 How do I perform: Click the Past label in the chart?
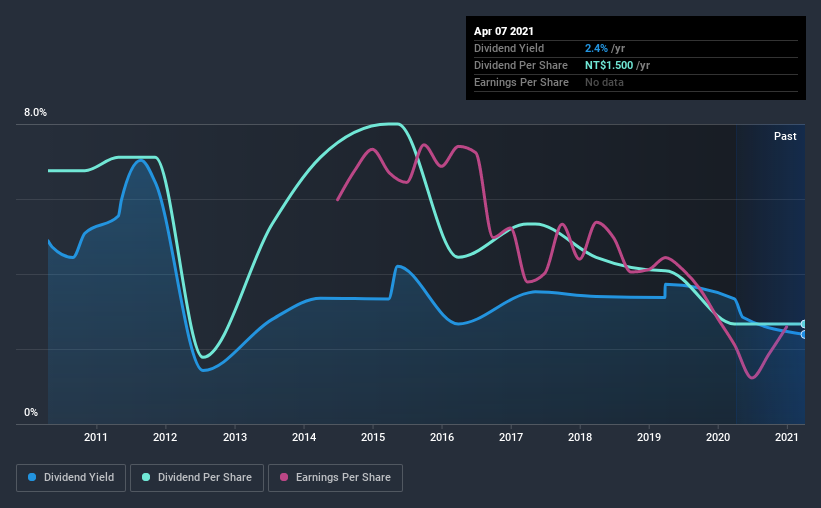coord(785,136)
